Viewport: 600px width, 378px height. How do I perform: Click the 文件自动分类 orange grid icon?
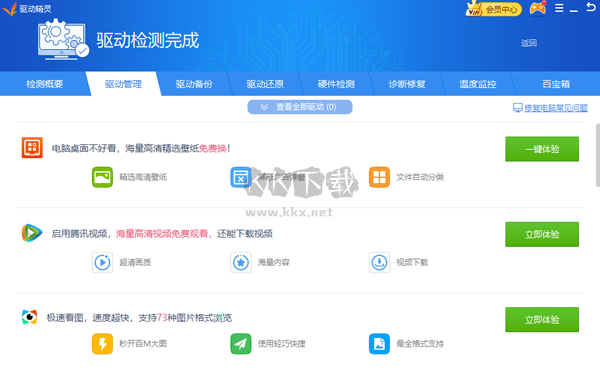coord(379,177)
